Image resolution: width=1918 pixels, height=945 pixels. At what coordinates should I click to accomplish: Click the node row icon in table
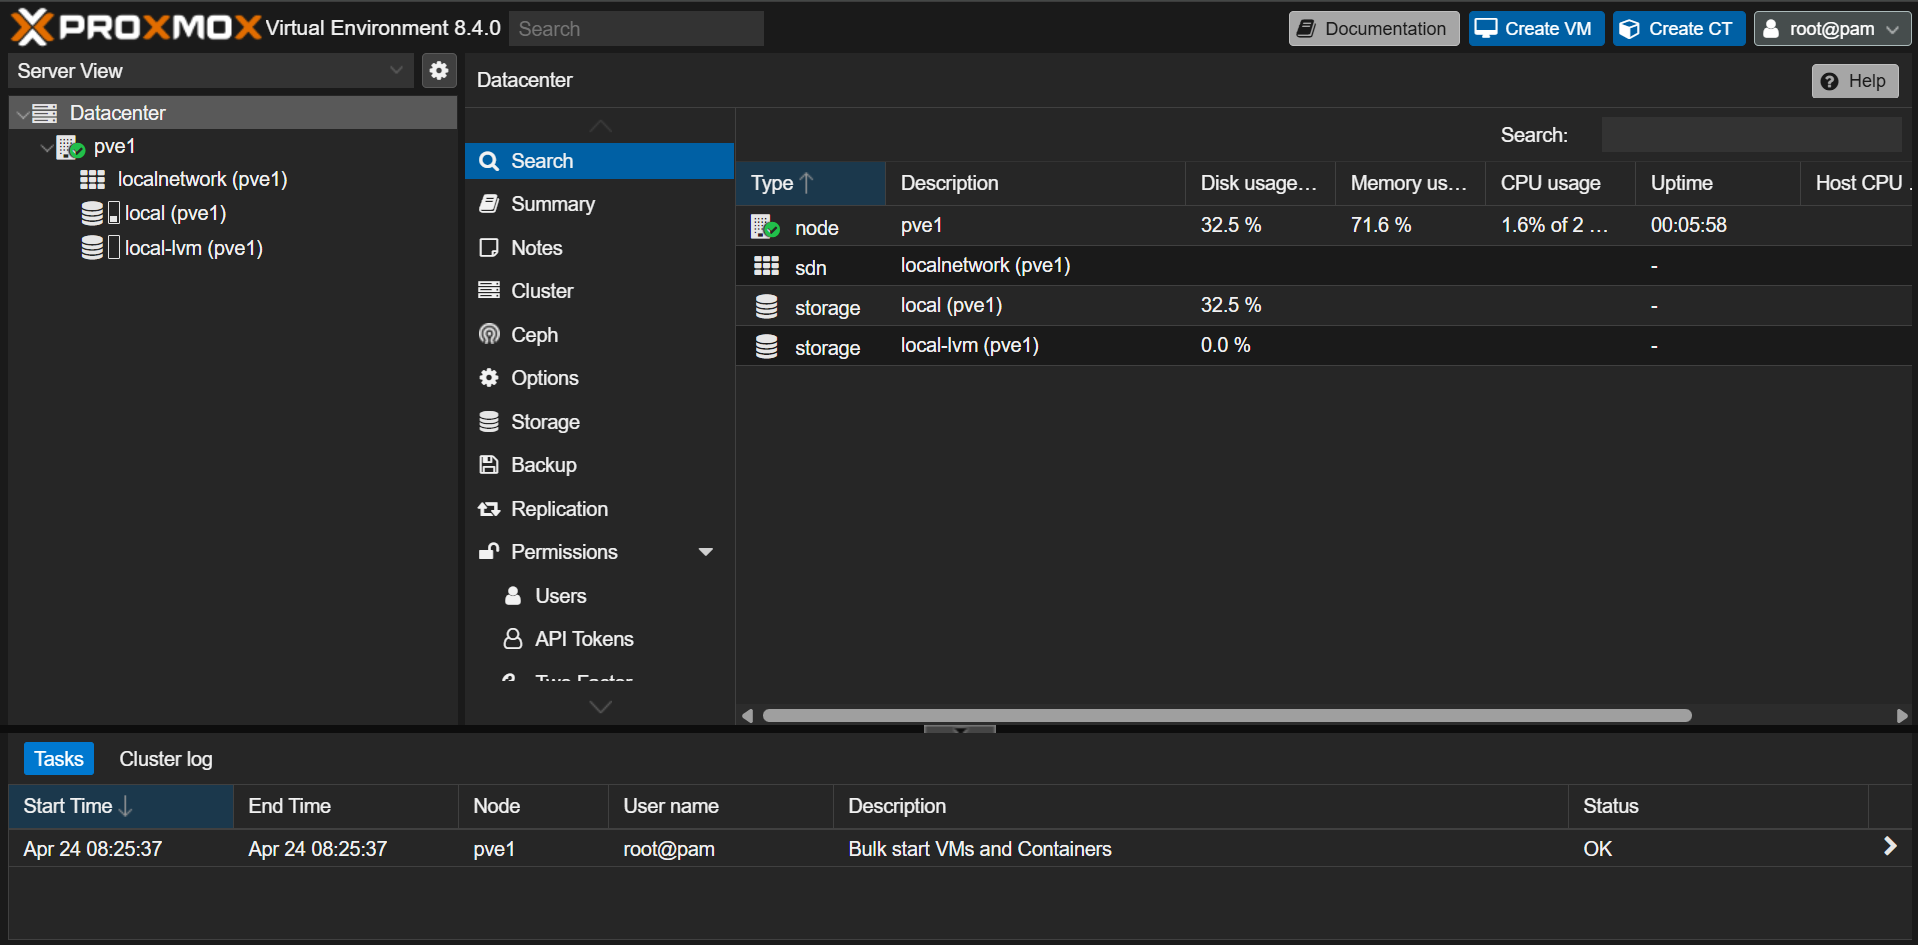pyautogui.click(x=765, y=227)
